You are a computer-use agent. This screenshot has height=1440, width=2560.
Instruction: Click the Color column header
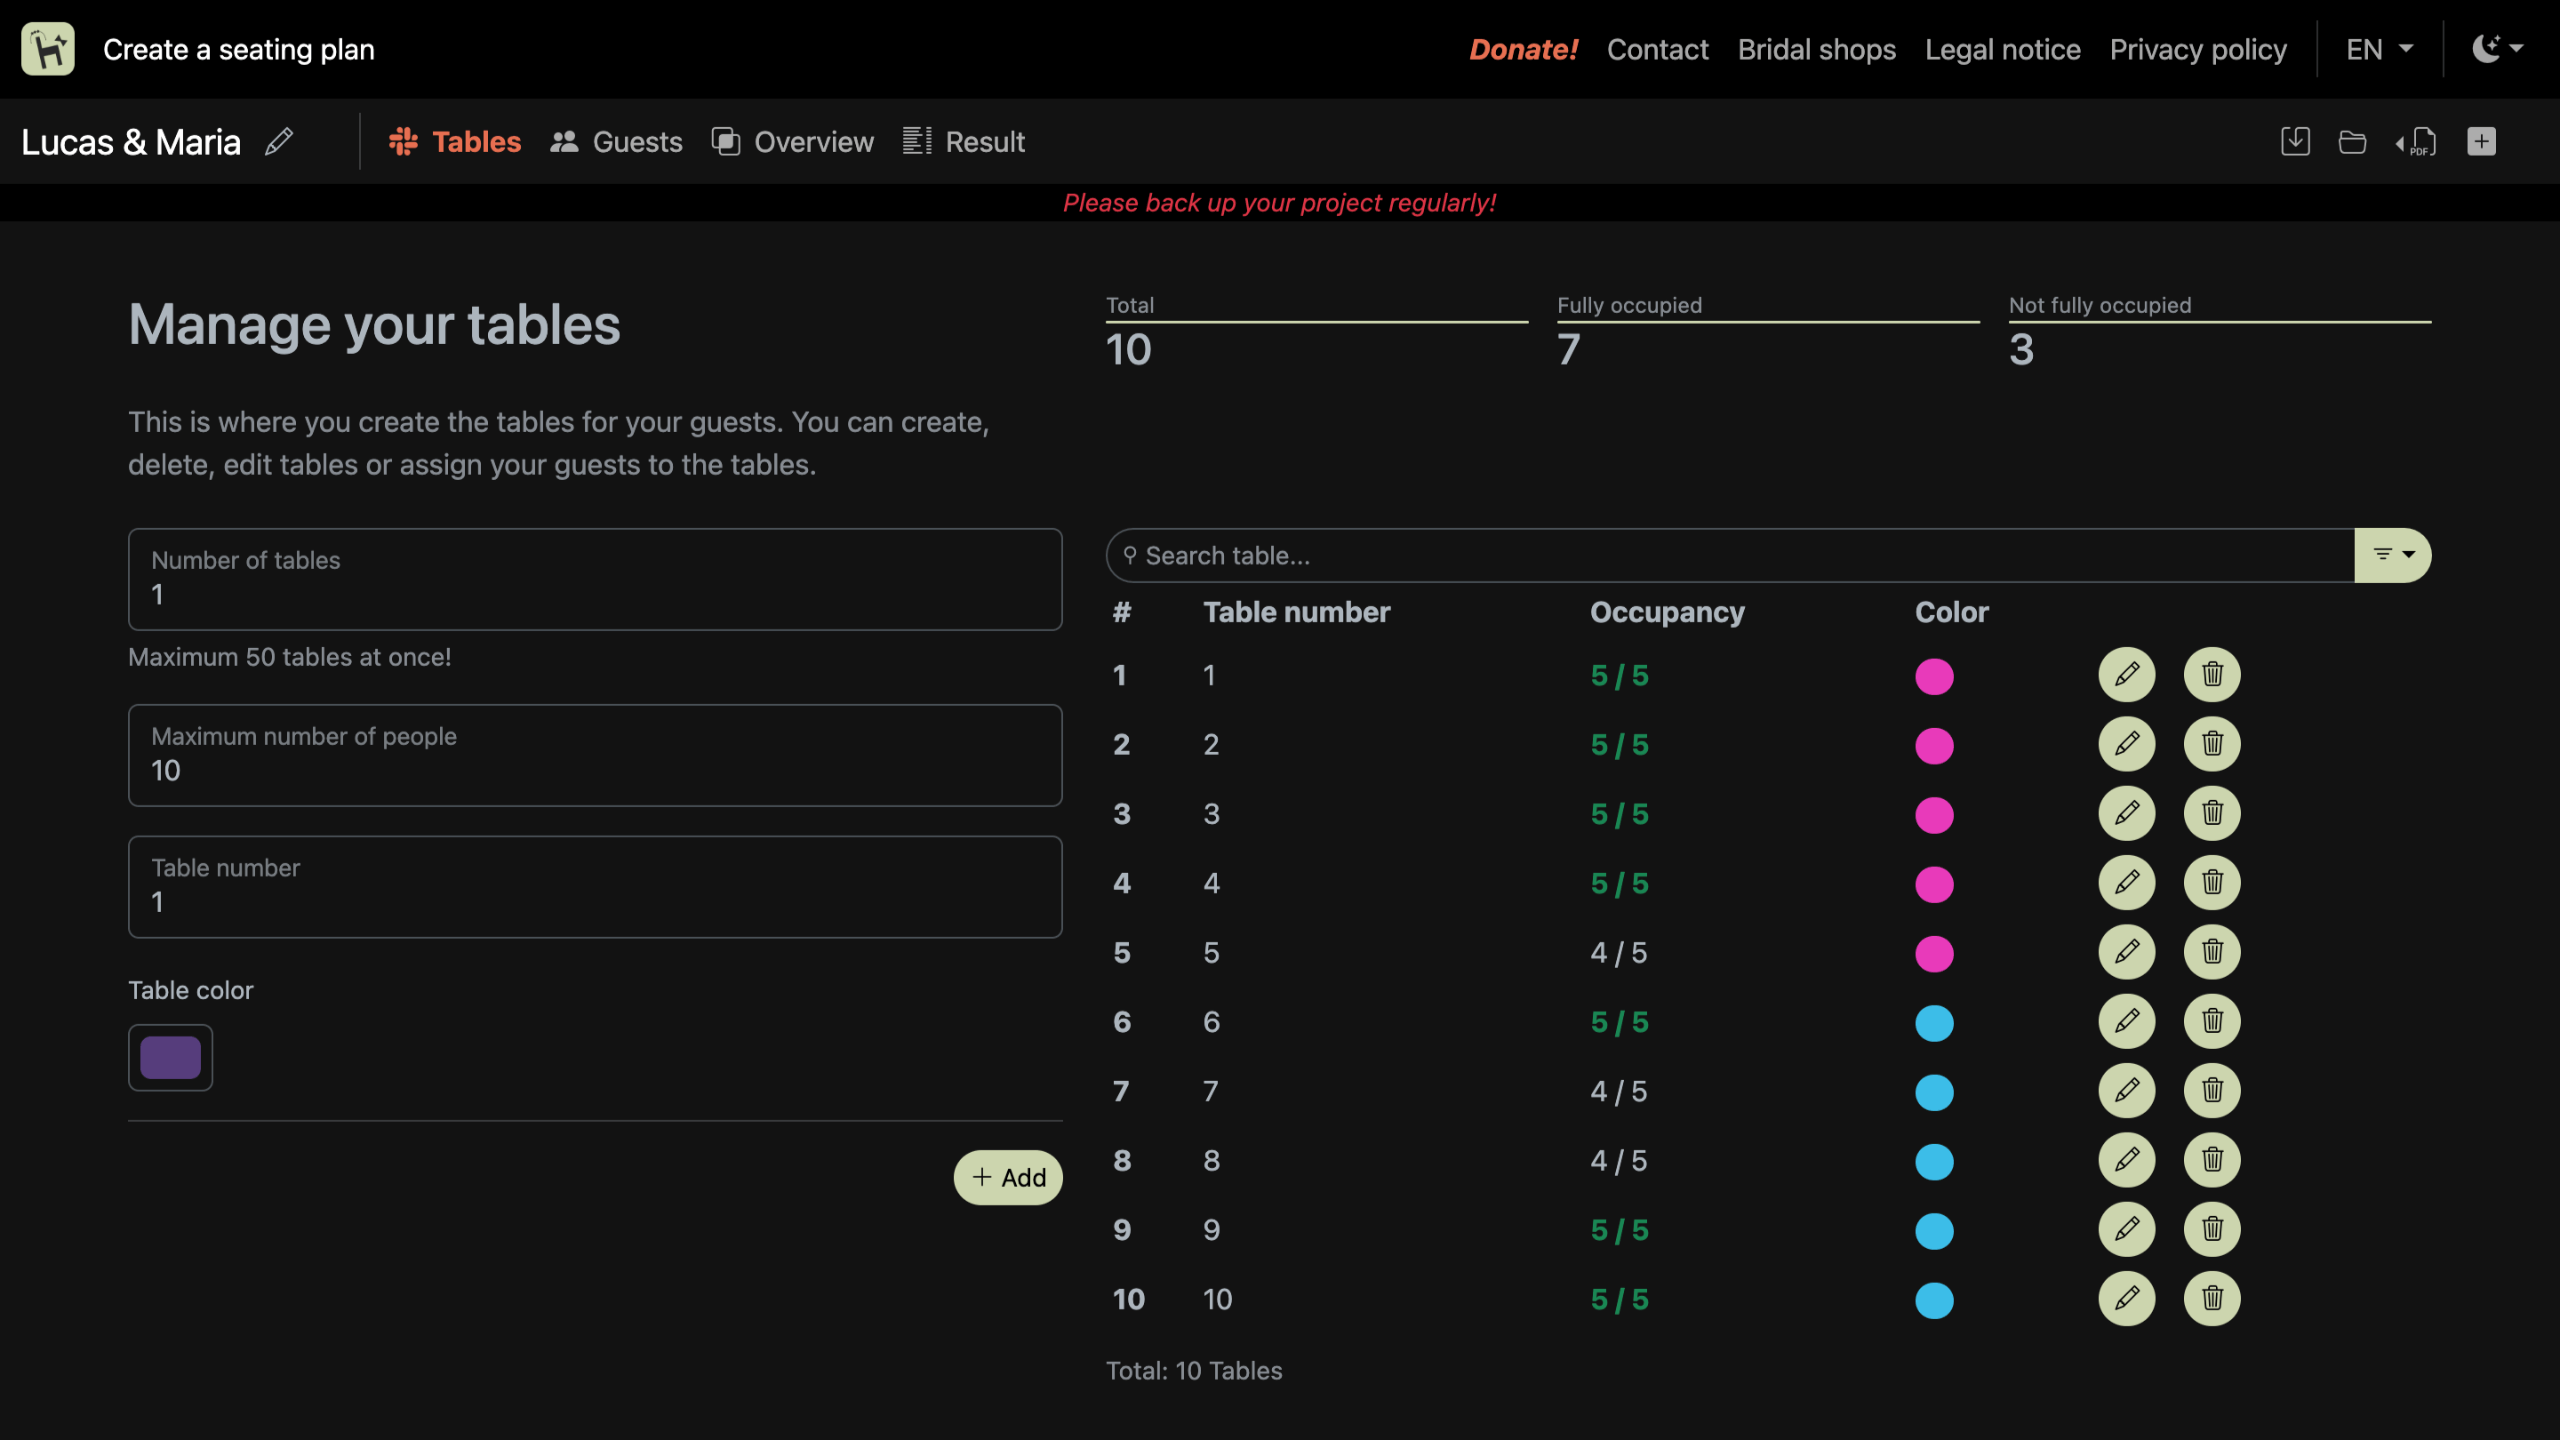[1951, 612]
